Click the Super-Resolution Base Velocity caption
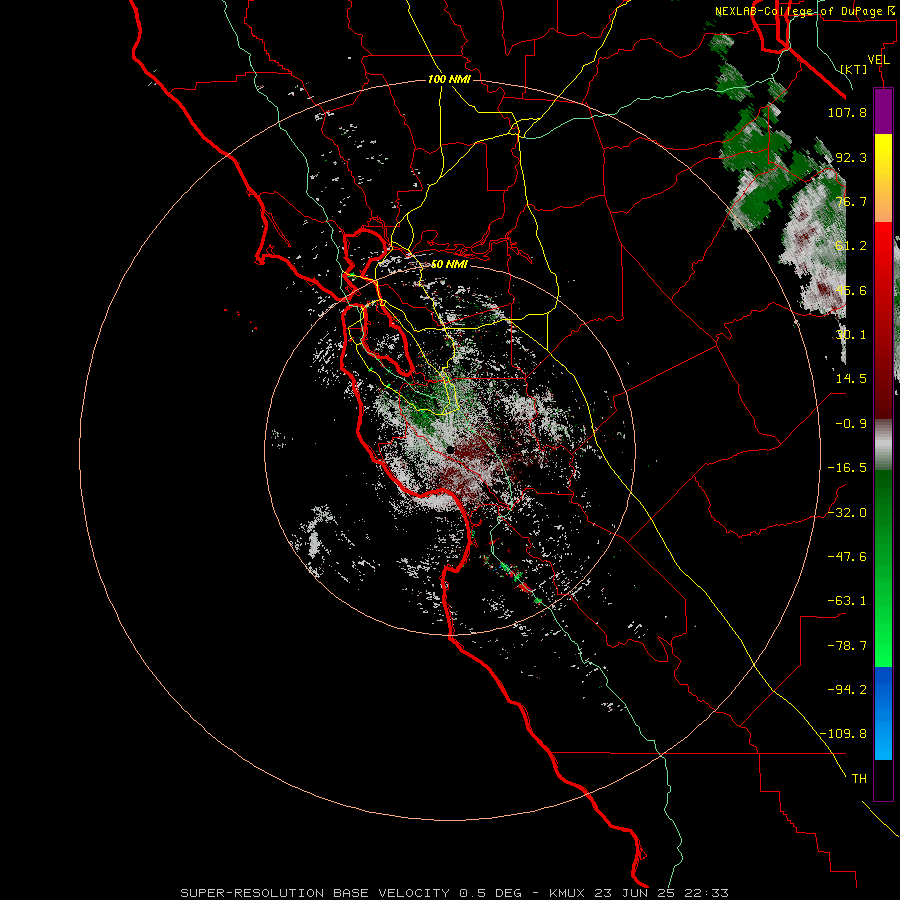 454,893
